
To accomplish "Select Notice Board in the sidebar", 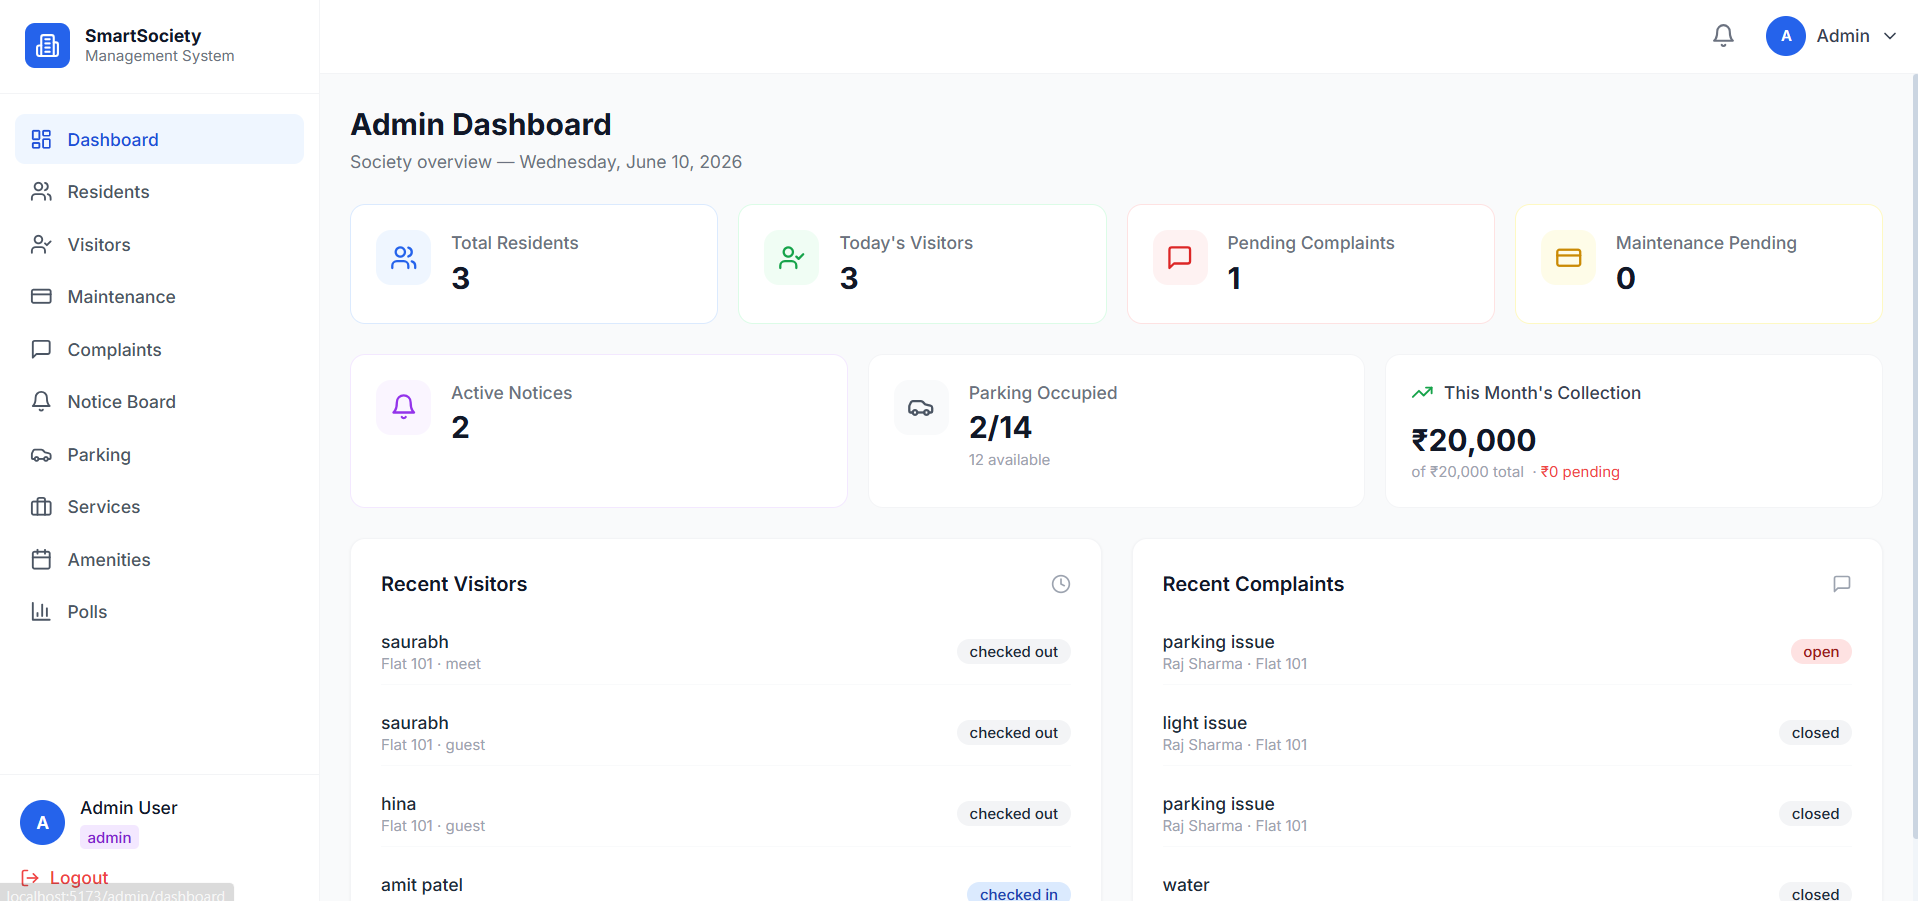I will point(159,402).
